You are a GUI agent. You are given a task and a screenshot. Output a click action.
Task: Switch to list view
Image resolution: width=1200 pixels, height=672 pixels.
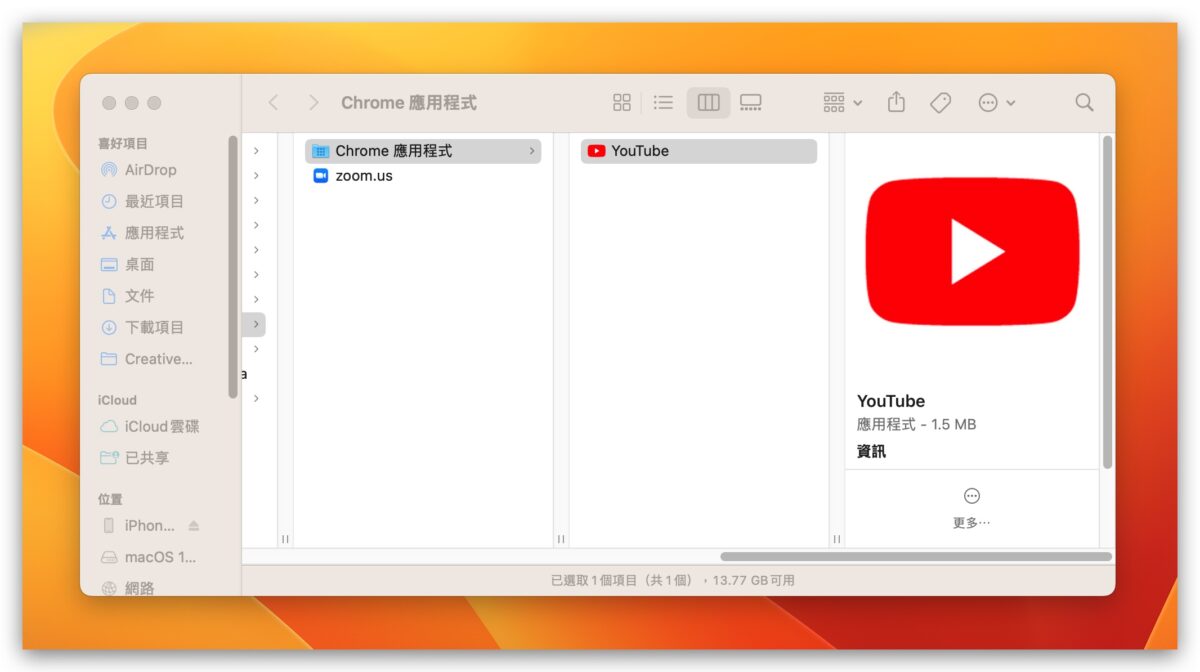point(663,103)
